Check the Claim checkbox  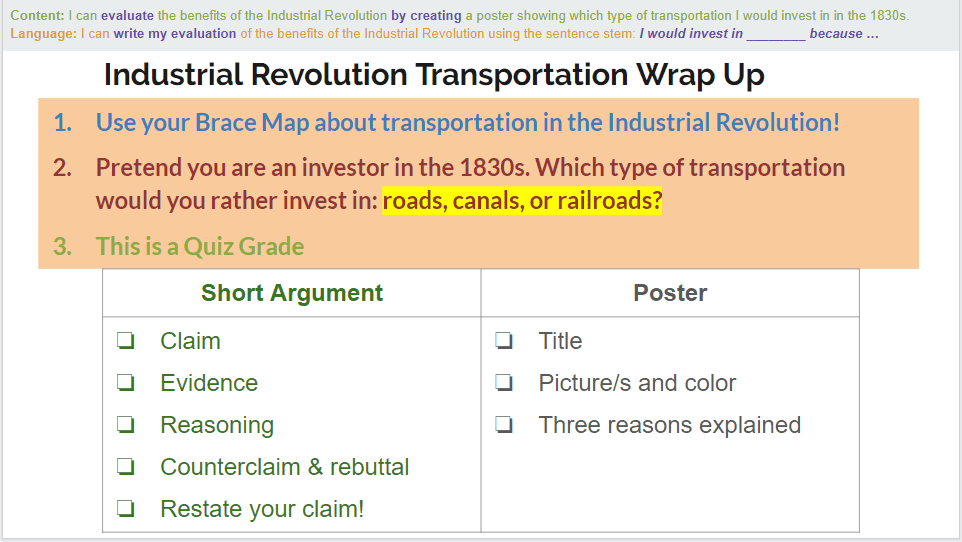coord(126,341)
